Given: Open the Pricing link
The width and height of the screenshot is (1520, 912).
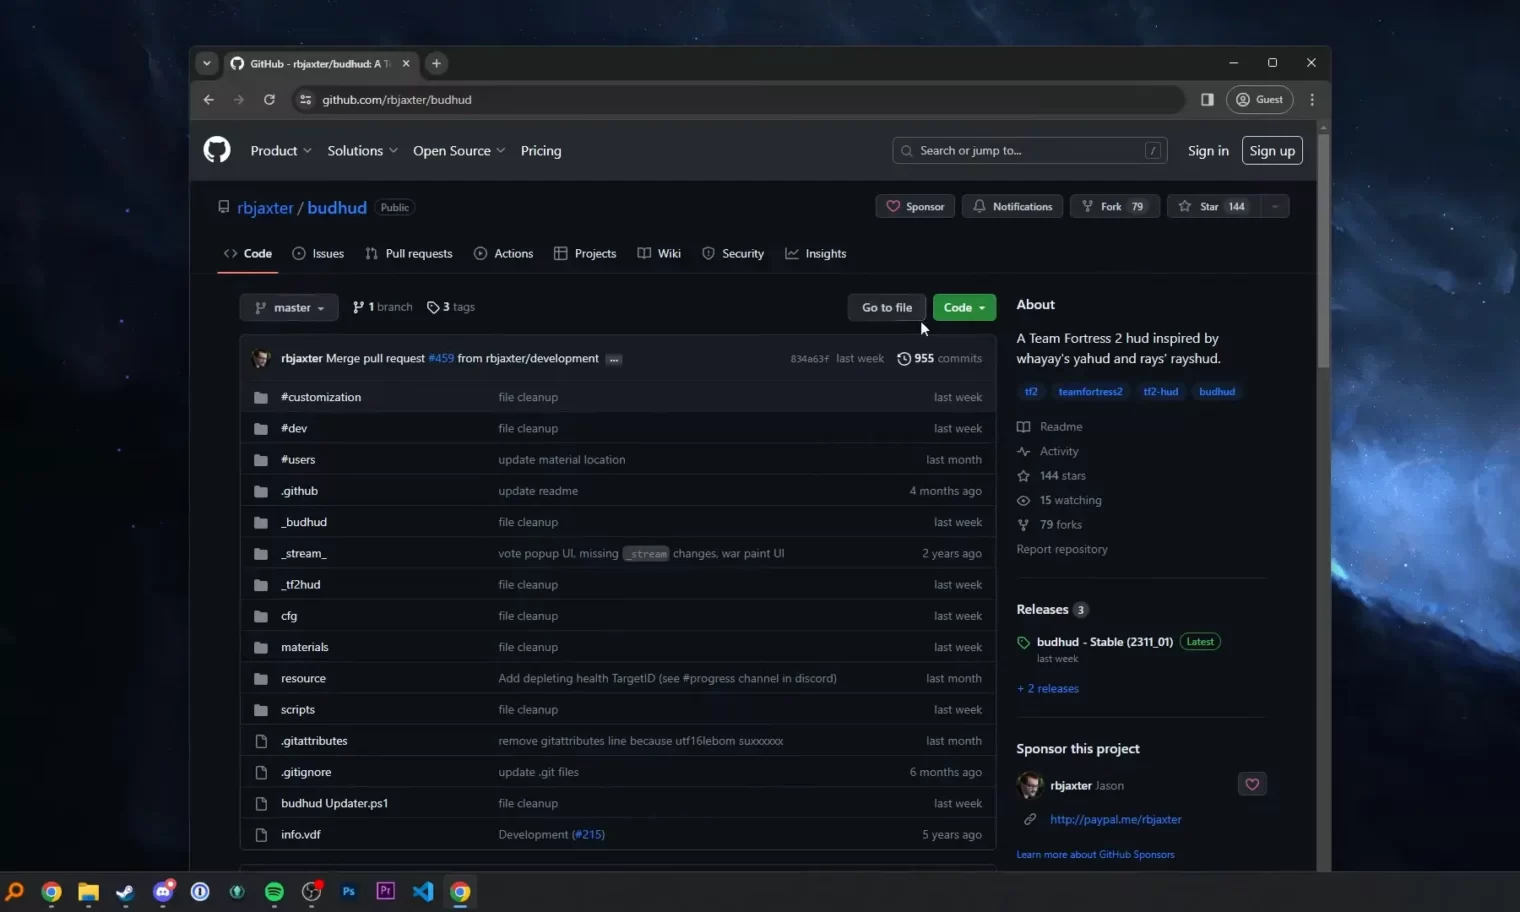Looking at the screenshot, I should pos(541,151).
